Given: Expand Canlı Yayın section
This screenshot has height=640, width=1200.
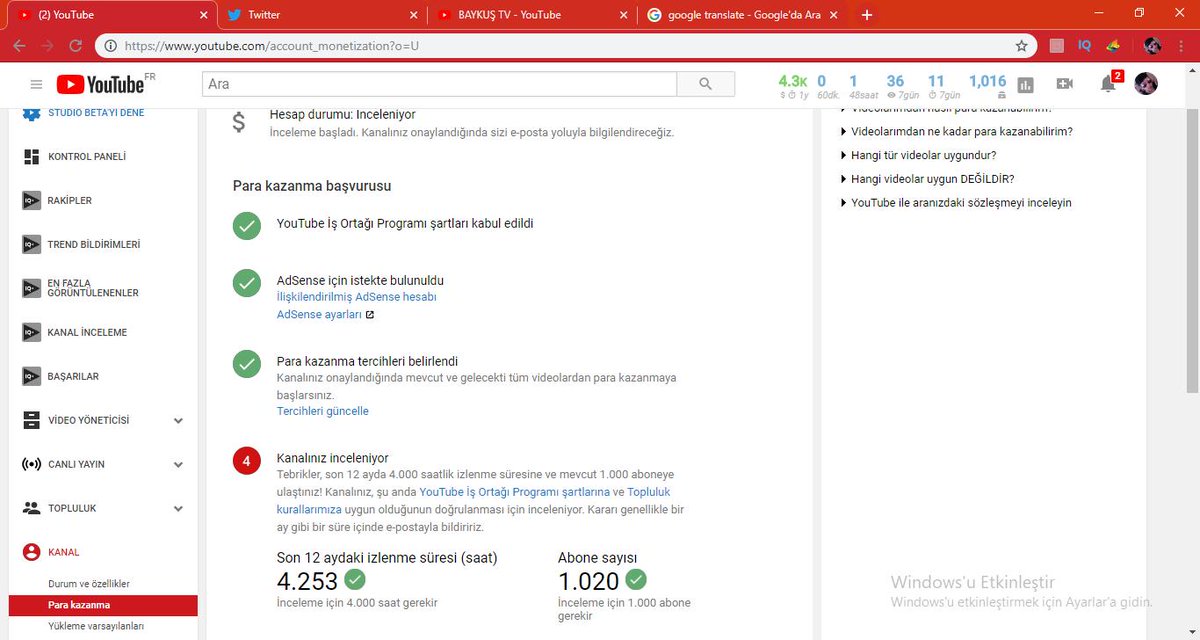Looking at the screenshot, I should (103, 465).
